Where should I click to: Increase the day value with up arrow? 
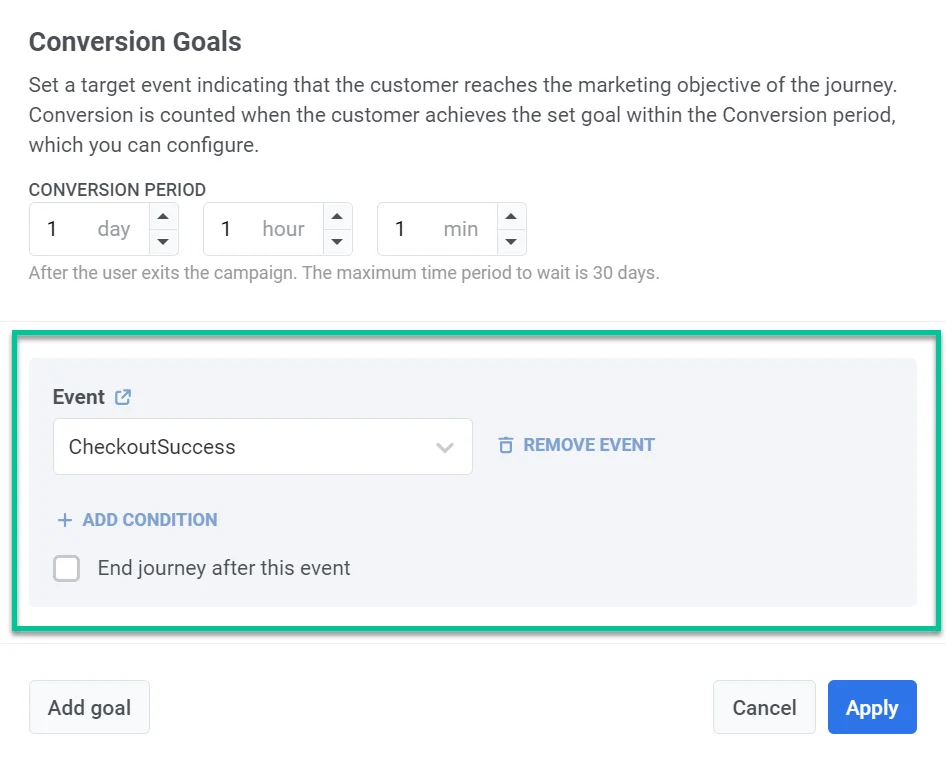click(x=164, y=217)
